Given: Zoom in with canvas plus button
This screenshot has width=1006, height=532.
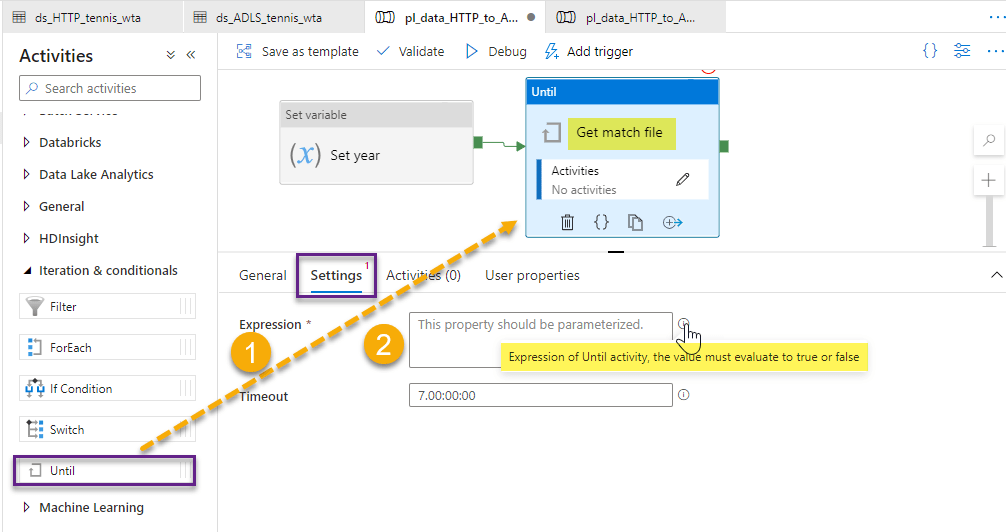Looking at the screenshot, I should coord(989,181).
